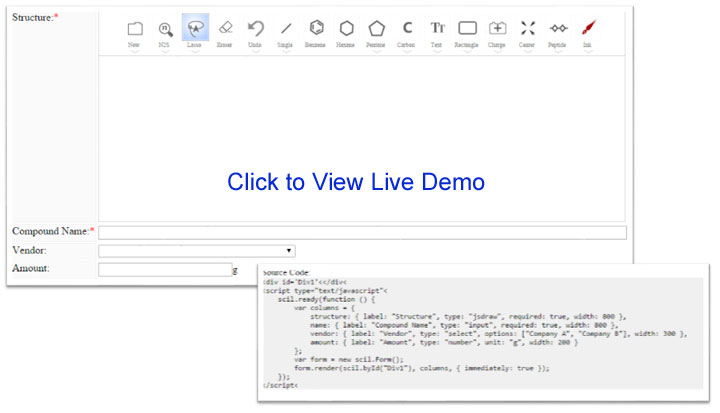This screenshot has height=413, width=720.
Task: Click the 'var columns = {' code line
Action: pyautogui.click(x=324, y=308)
